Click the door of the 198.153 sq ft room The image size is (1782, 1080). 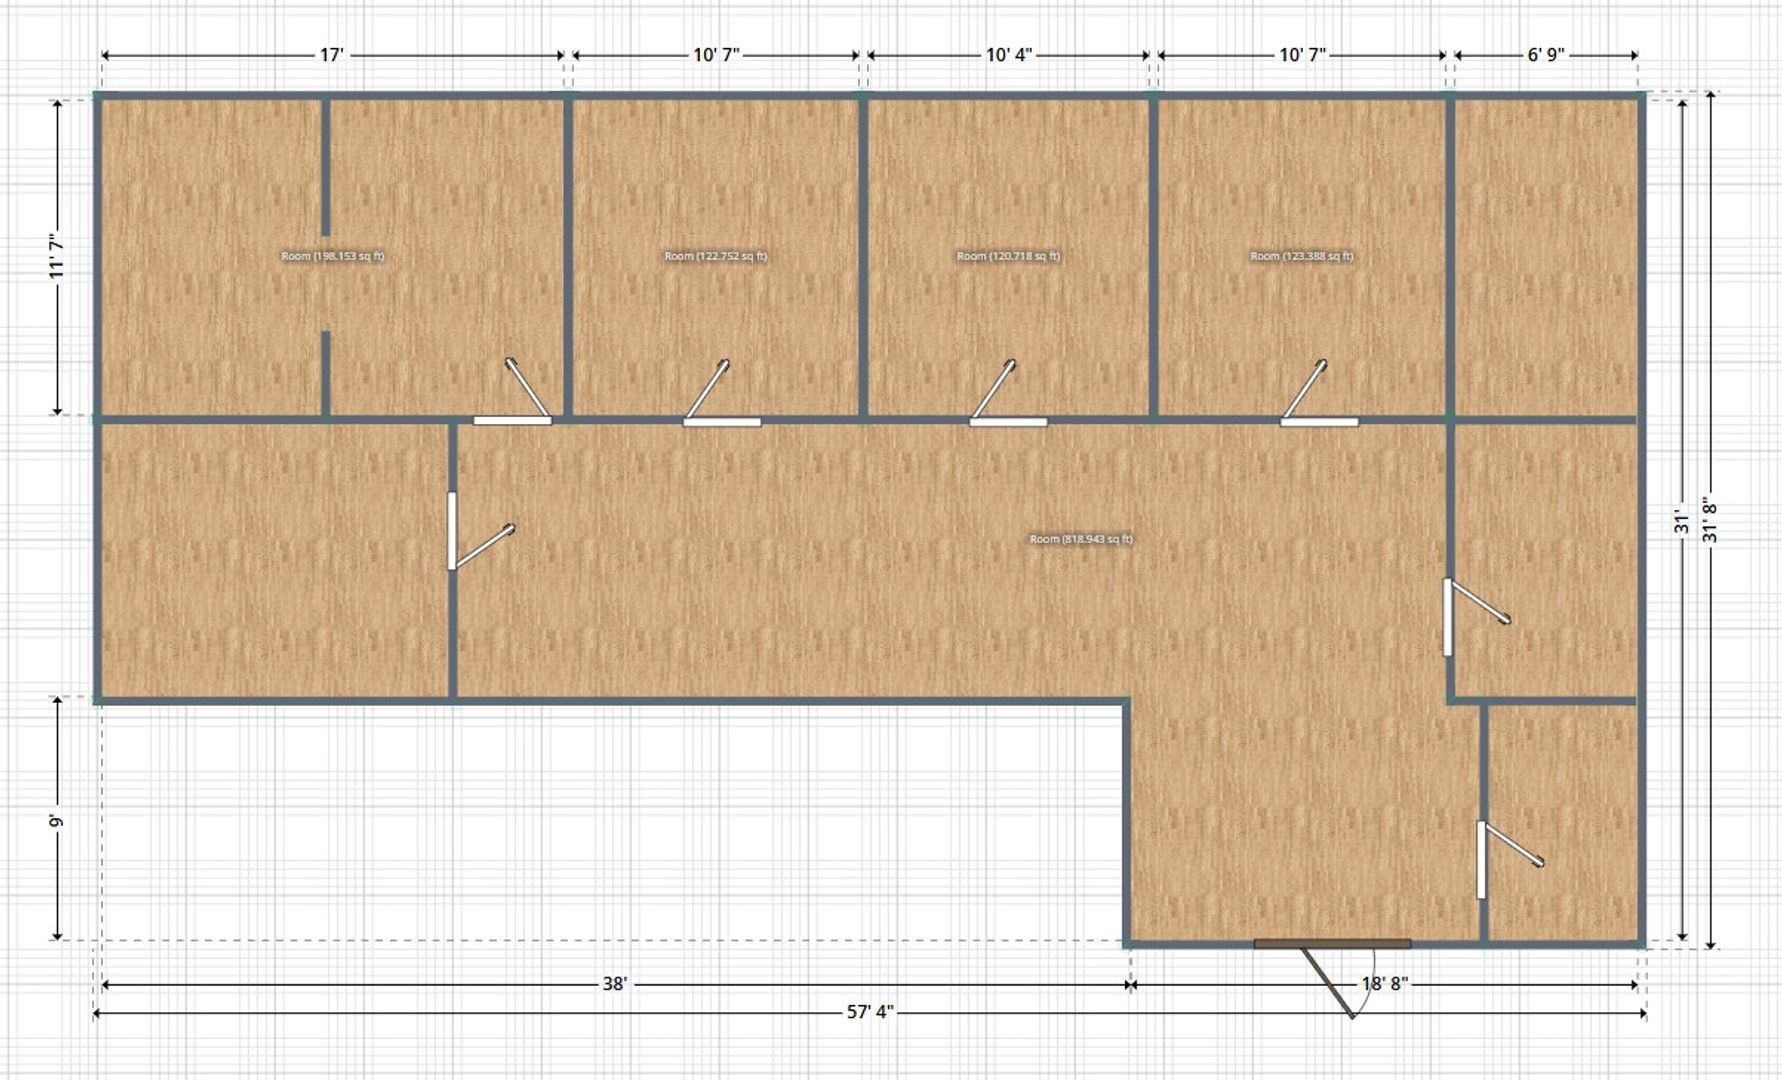coord(512,420)
